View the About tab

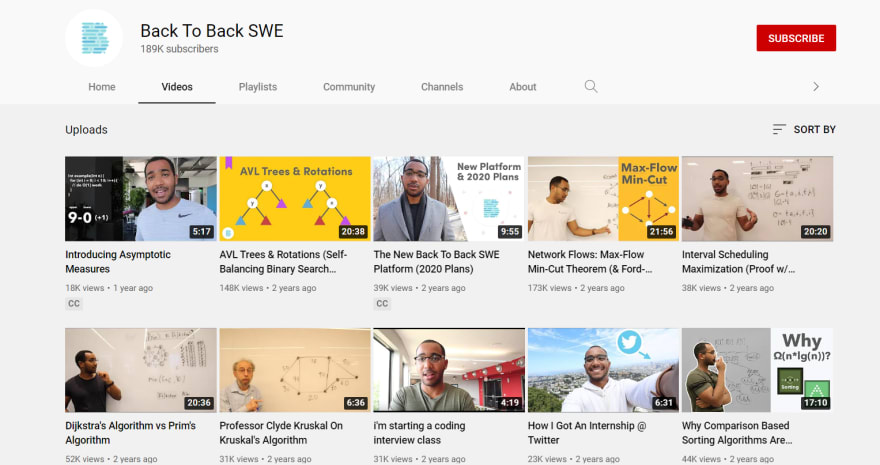tap(522, 87)
